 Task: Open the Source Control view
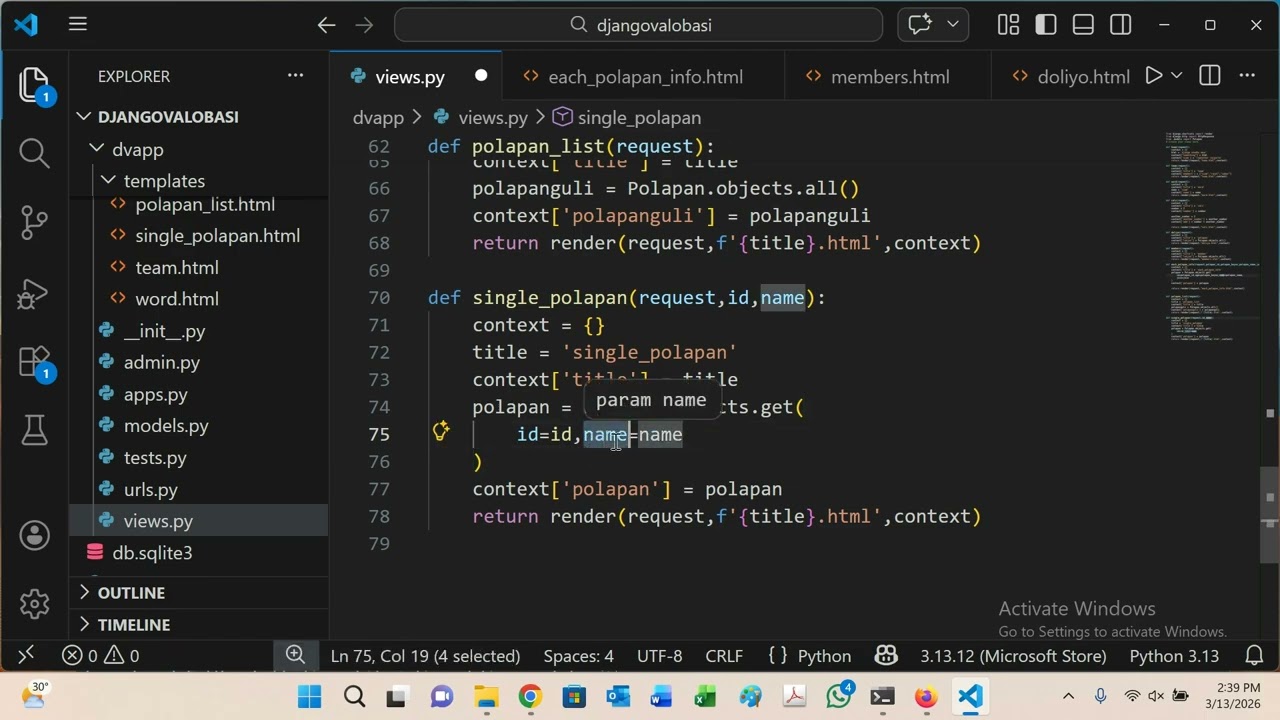tap(34, 223)
